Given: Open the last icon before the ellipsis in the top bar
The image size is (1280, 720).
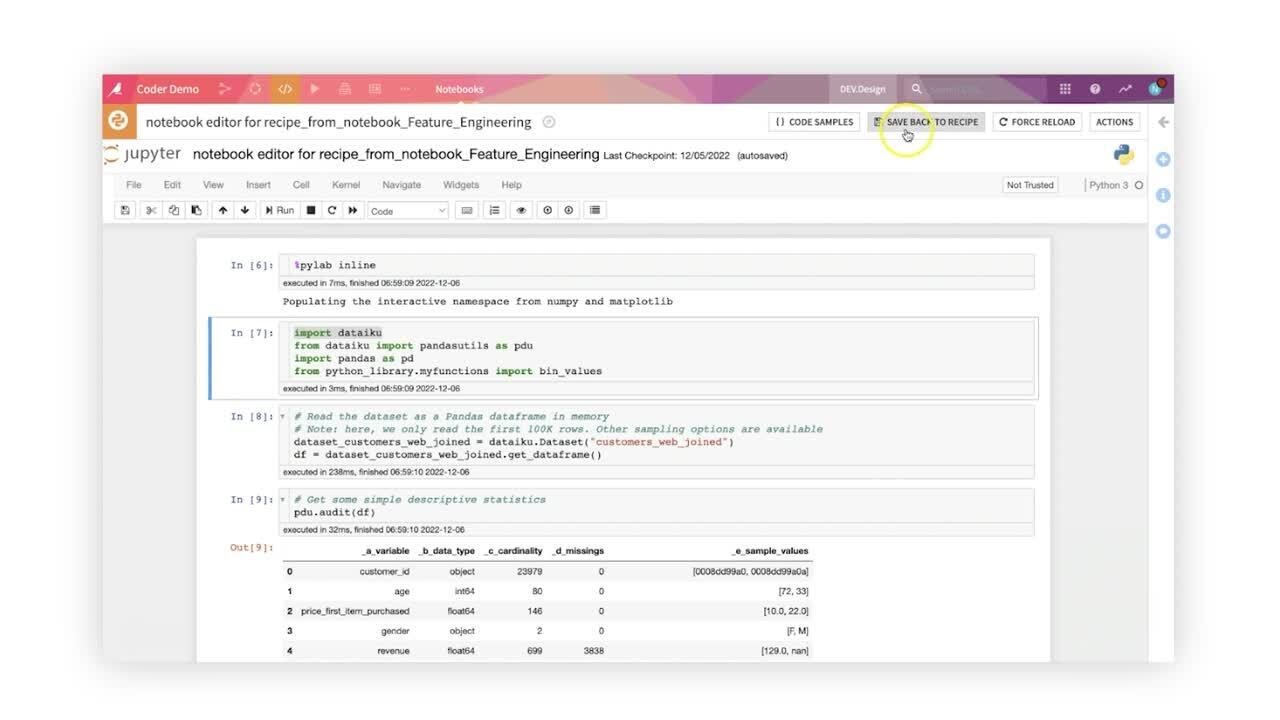Looking at the screenshot, I should coord(375,89).
